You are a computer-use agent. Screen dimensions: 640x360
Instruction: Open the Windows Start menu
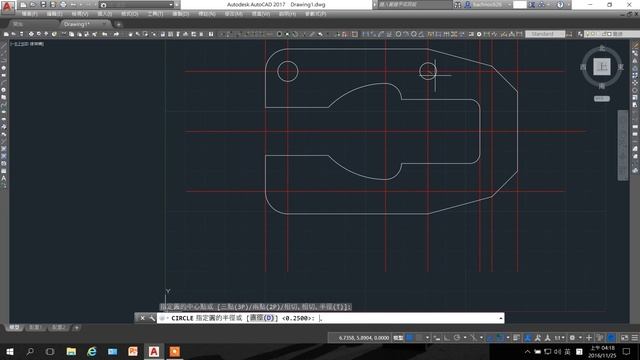pos(9,351)
